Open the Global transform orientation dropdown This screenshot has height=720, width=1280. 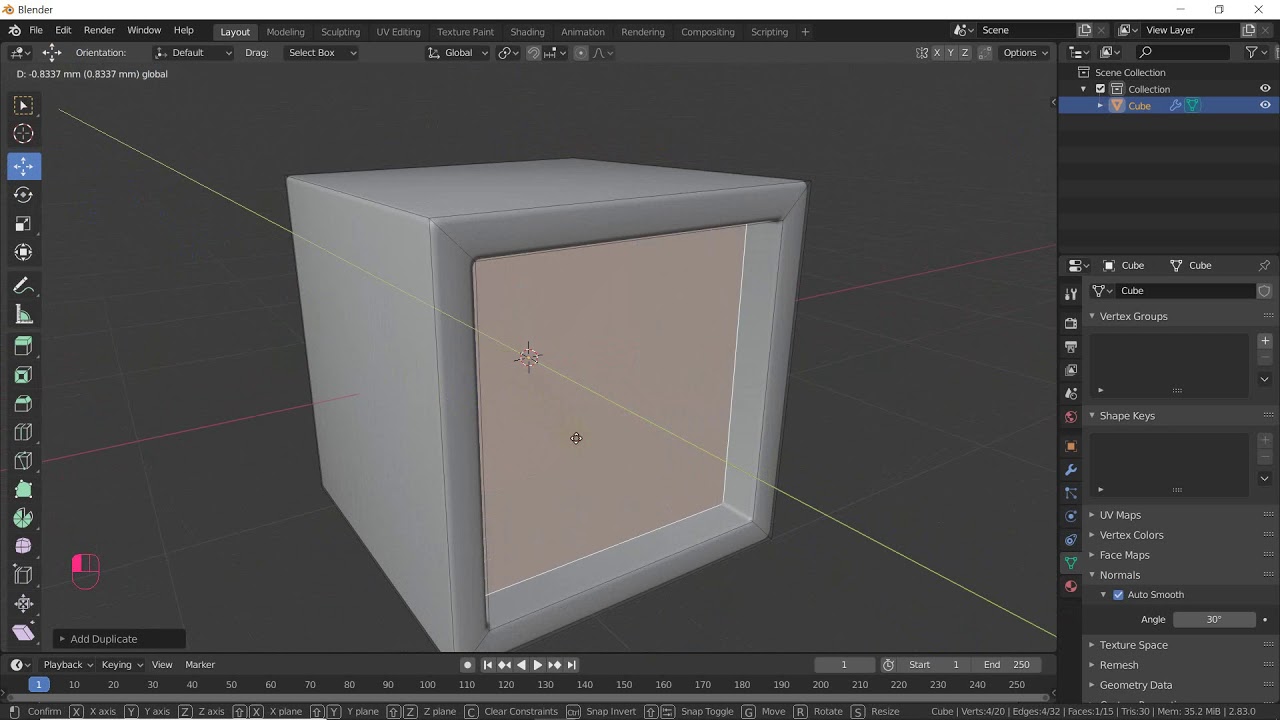coord(458,53)
